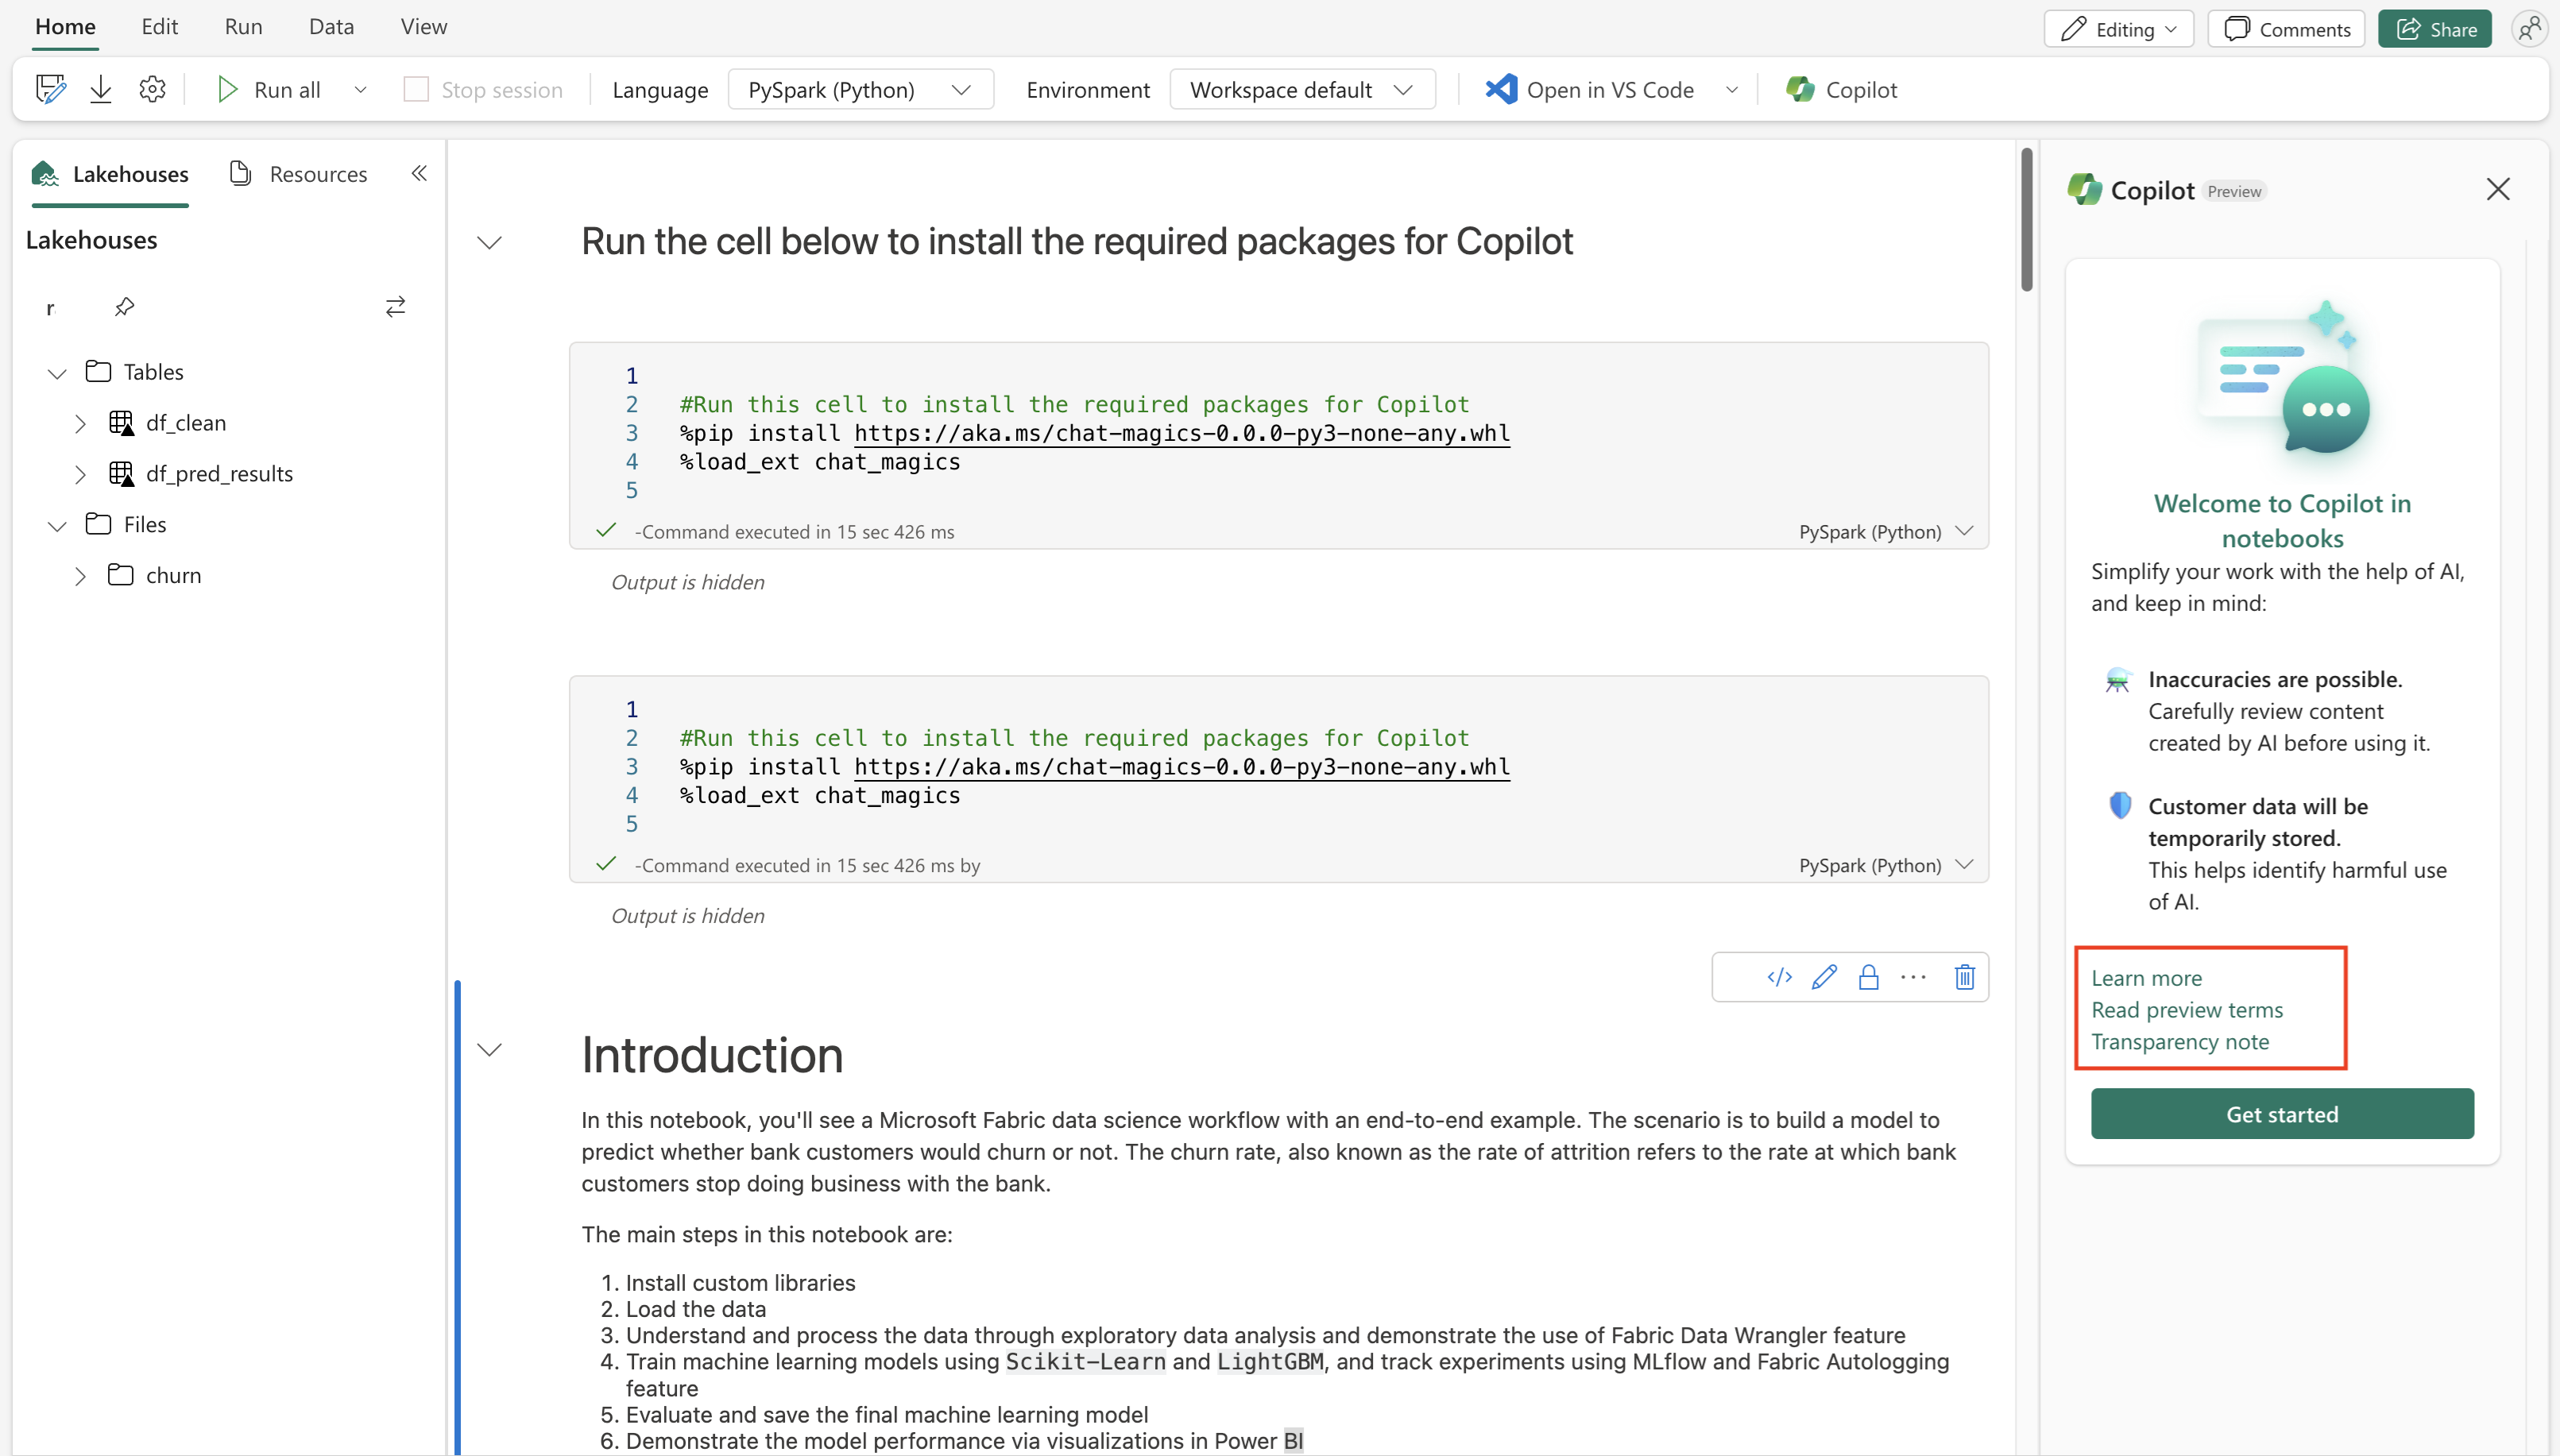Viewport: 2560px width, 1456px height.
Task: Lock the Introduction cell
Action: (1868, 977)
